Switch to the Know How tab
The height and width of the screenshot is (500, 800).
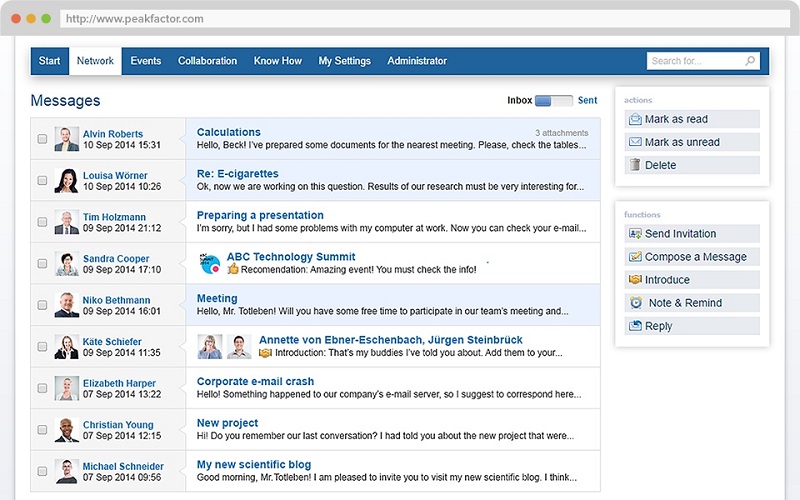pos(278,61)
